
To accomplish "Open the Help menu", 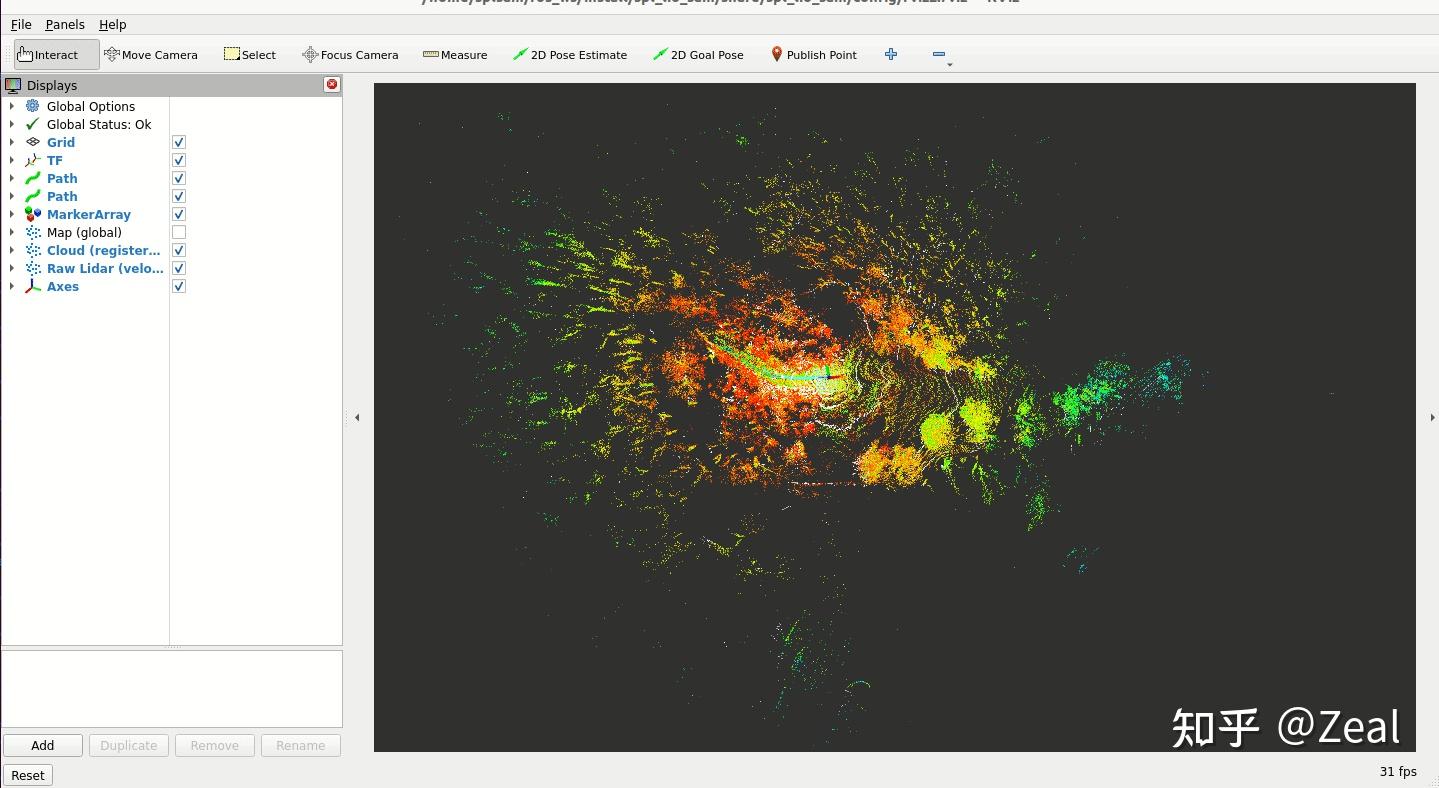I will pos(113,24).
